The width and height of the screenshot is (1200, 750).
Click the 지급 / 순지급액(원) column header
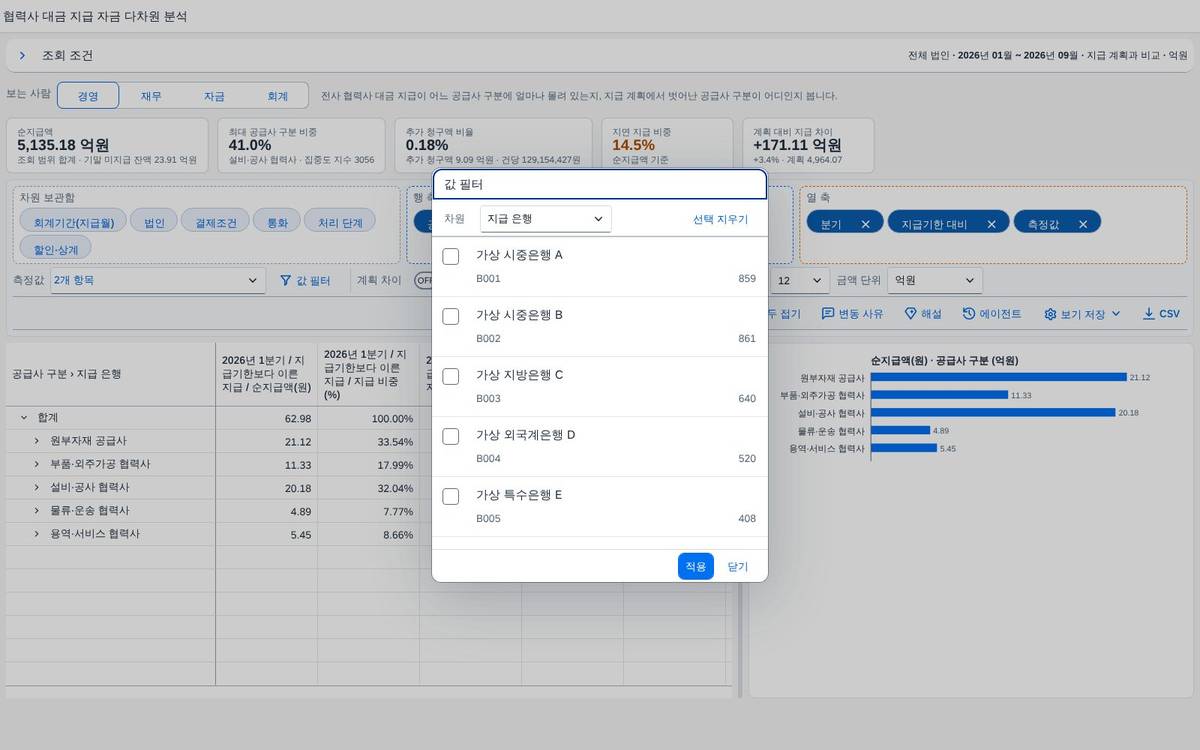(x=267, y=374)
